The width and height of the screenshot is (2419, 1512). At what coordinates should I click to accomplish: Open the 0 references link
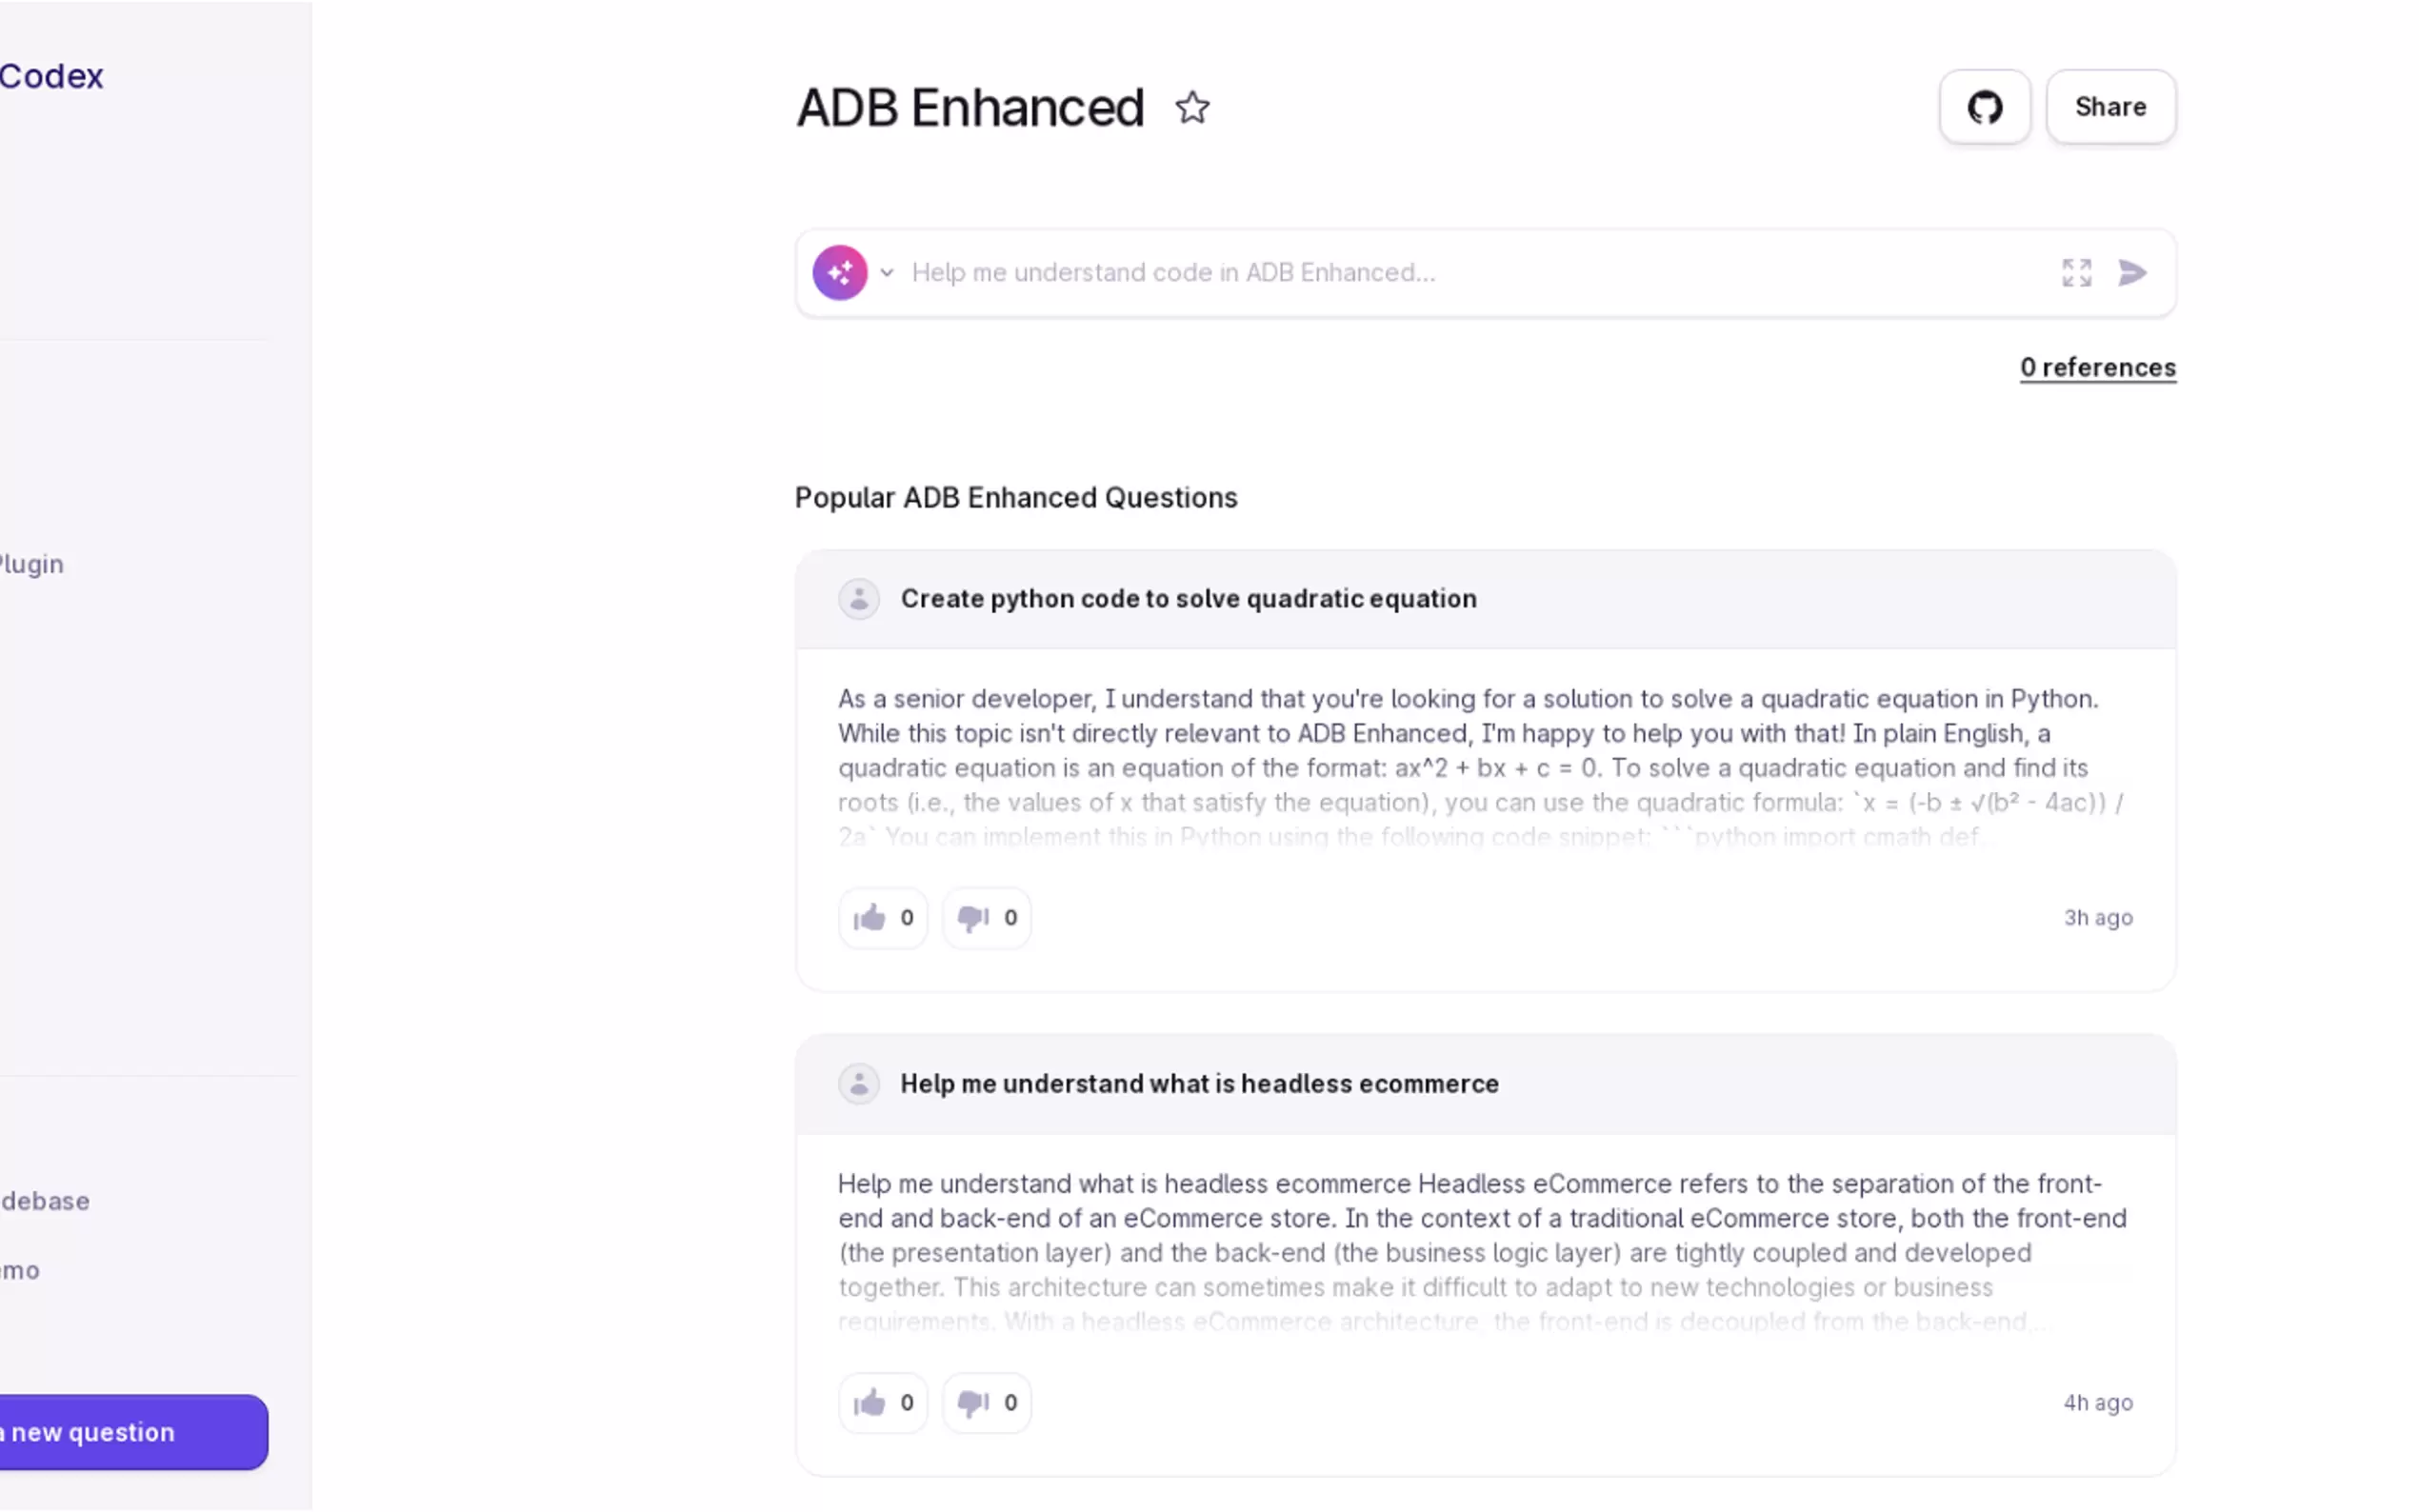tap(2097, 368)
